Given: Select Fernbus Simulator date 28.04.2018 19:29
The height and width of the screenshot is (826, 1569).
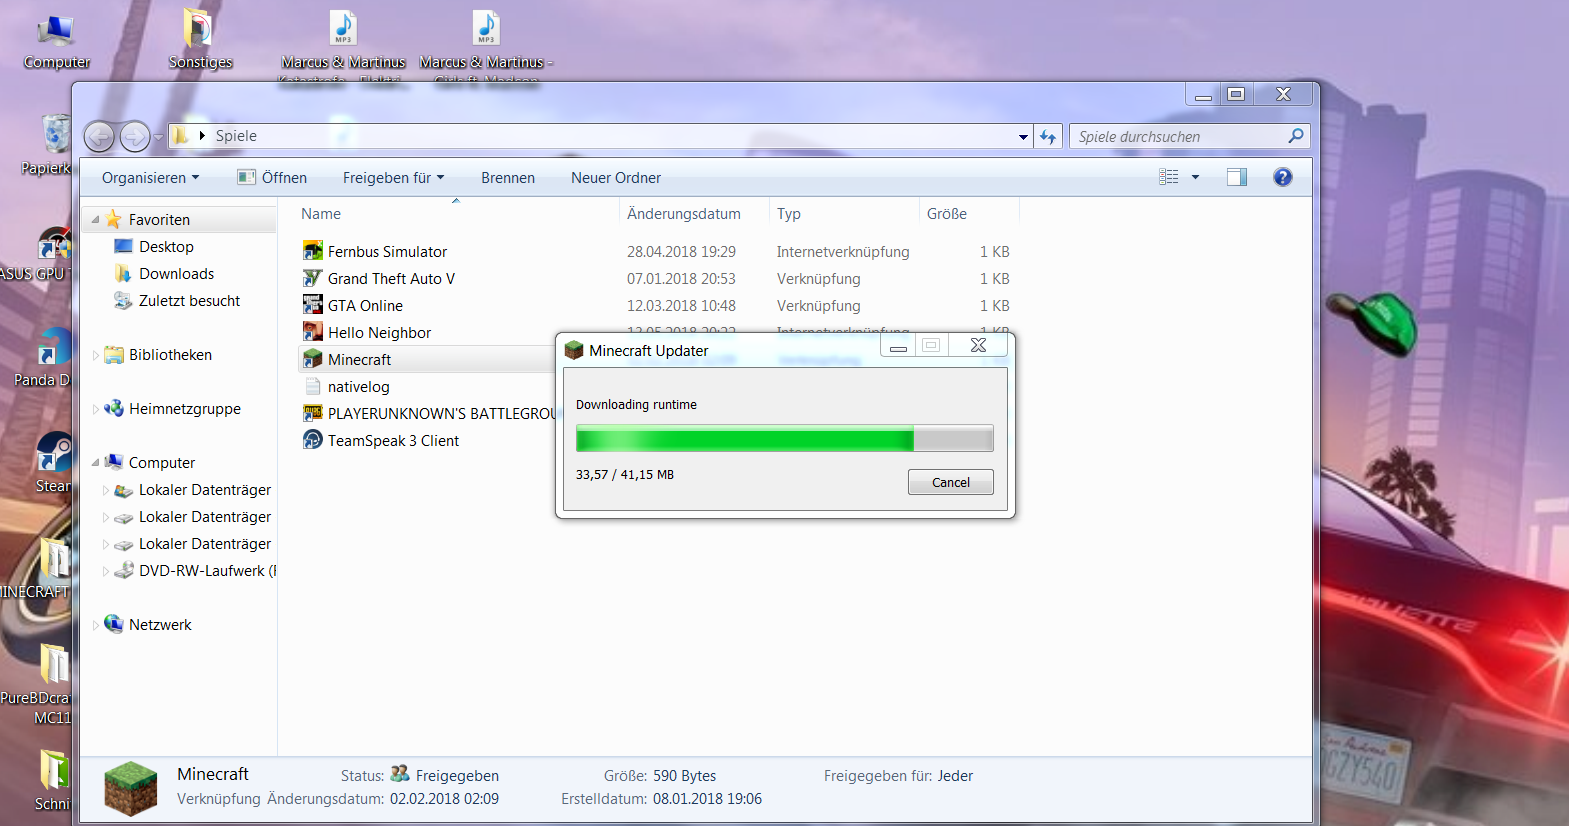Looking at the screenshot, I should pos(681,252).
